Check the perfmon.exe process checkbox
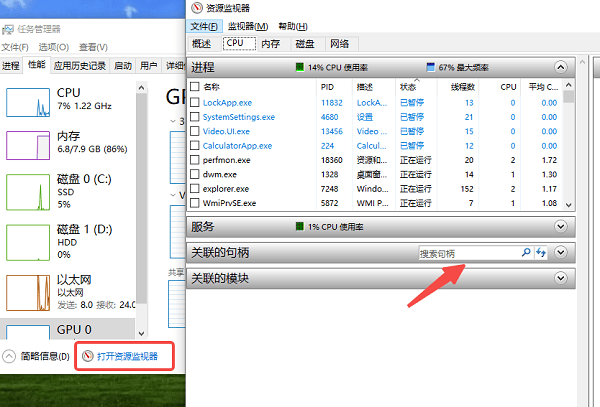600x407 pixels. 195,160
